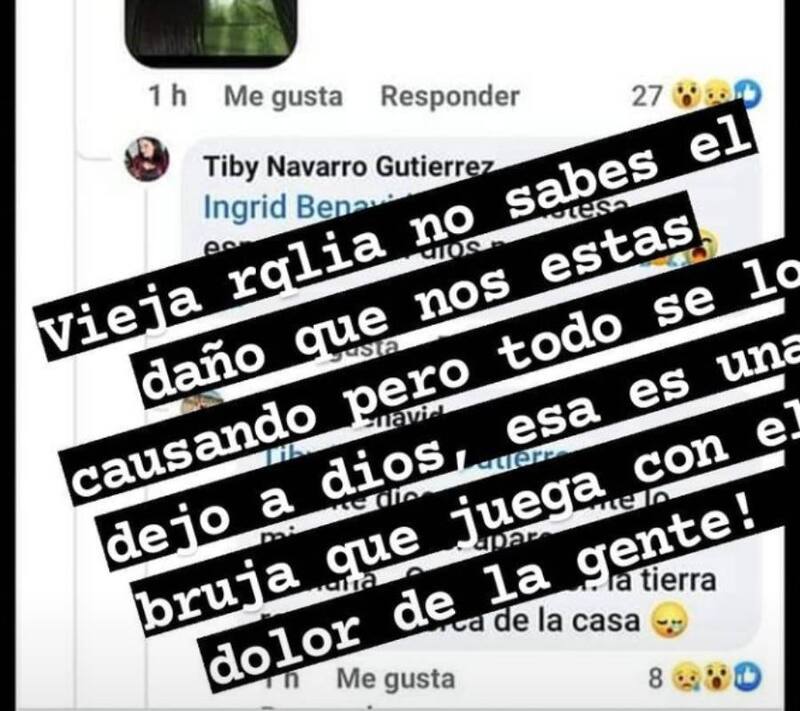
Task: Click the surprised emoji beside 27
Action: (687, 95)
